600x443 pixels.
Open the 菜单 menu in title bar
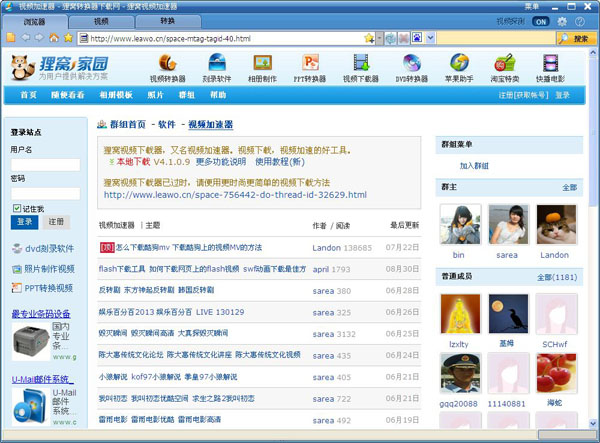tap(531, 6)
